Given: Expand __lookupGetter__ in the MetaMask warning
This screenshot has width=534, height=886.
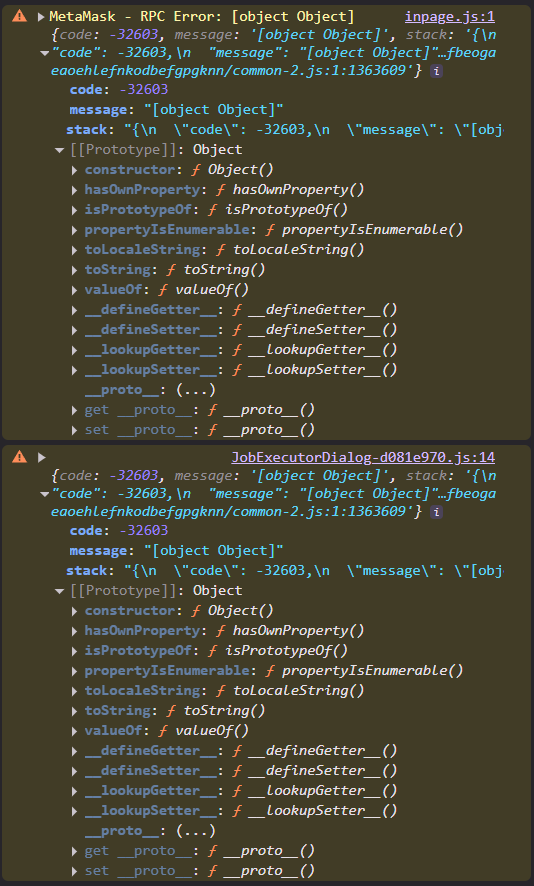Looking at the screenshot, I should (x=75, y=350).
